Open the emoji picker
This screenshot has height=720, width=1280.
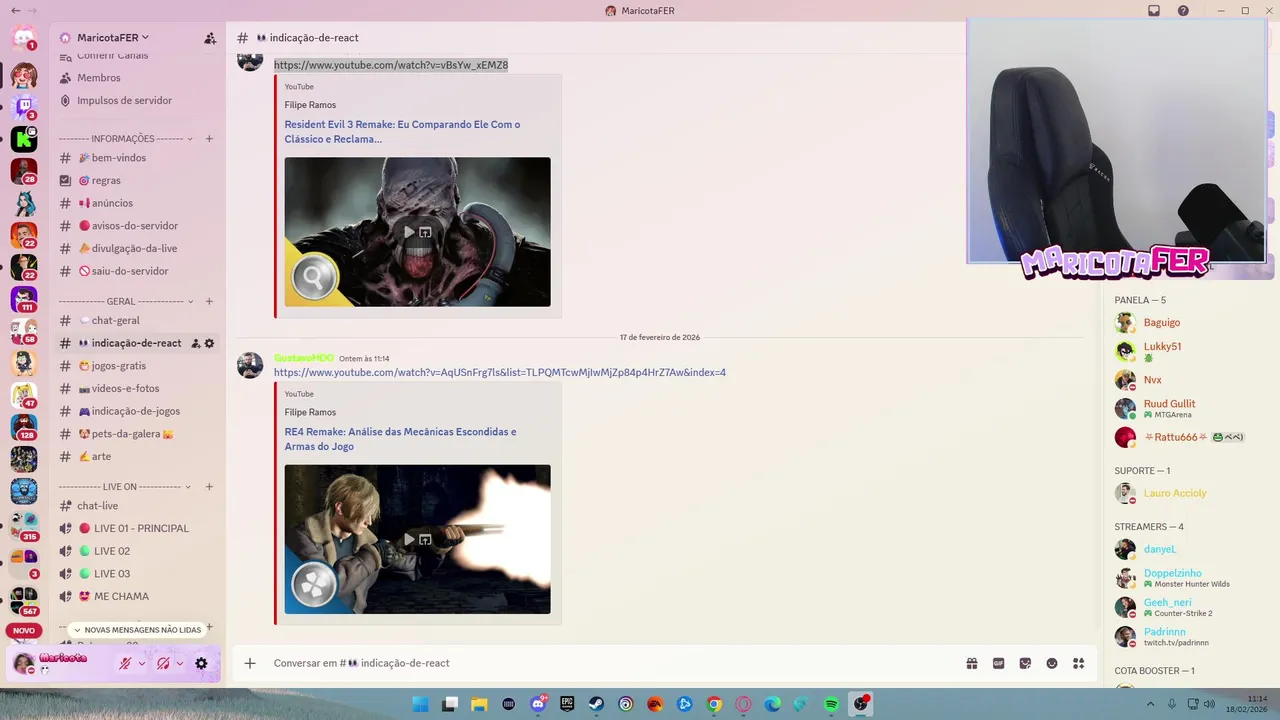pyautogui.click(x=1052, y=663)
